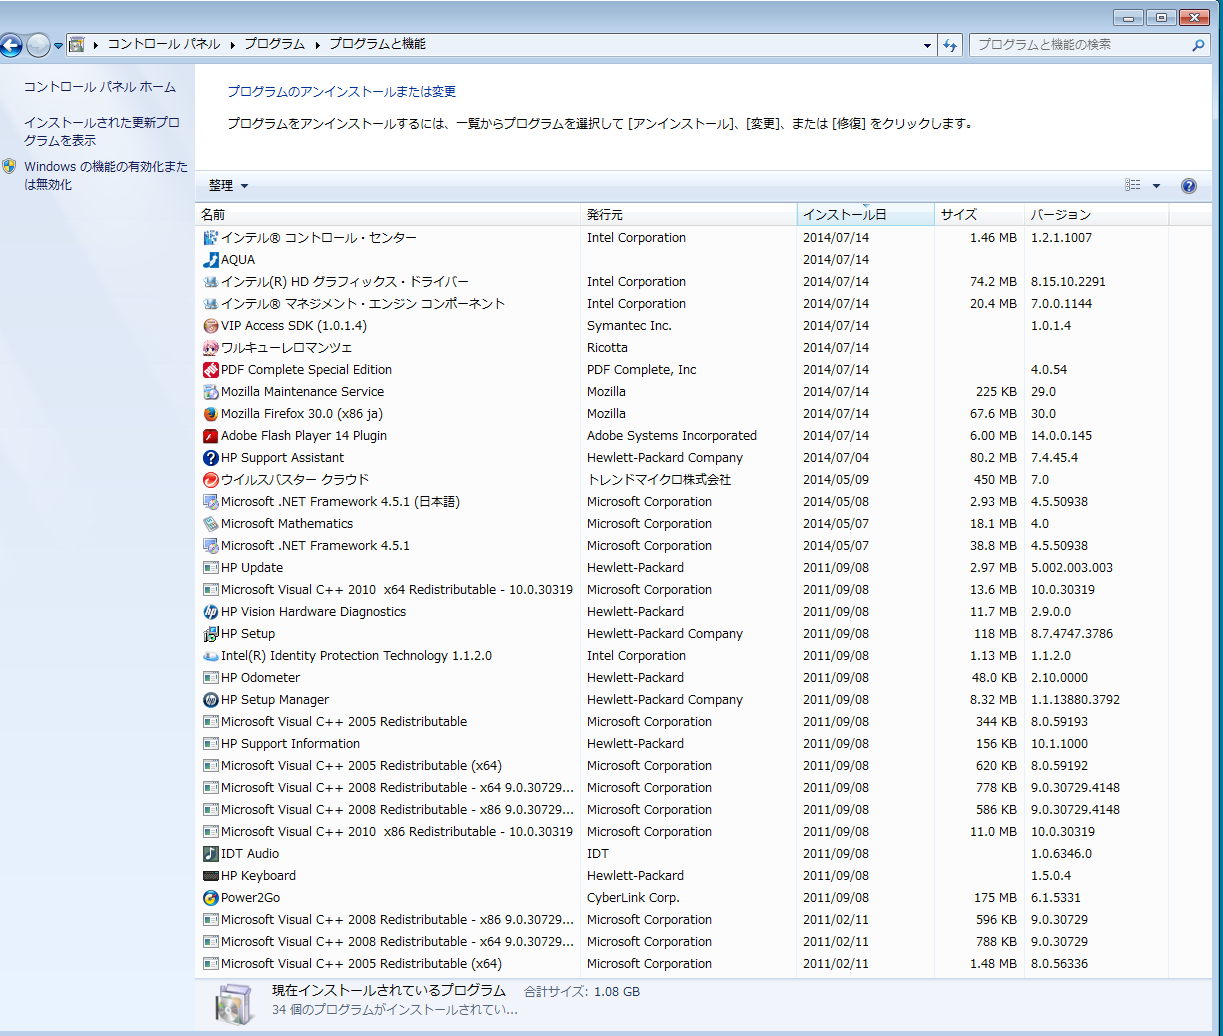Screen dimensions: 1223x1036
Task: Select HP Update program icon
Action: (210, 568)
